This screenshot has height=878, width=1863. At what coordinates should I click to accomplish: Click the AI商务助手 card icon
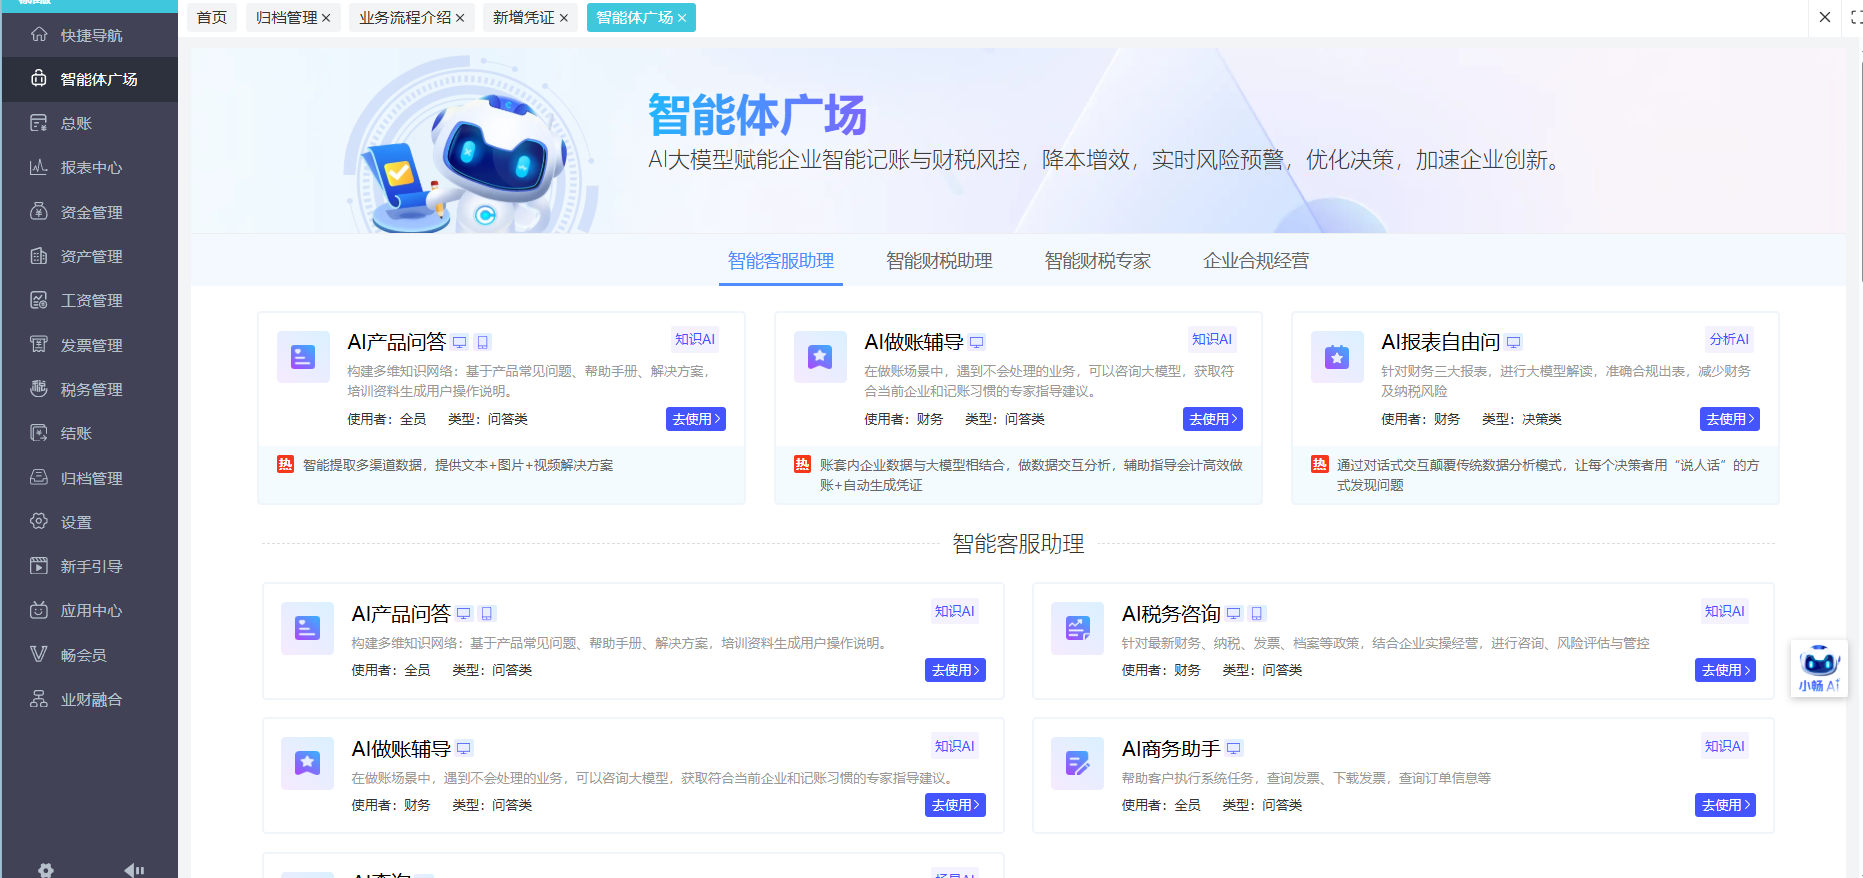[1077, 763]
